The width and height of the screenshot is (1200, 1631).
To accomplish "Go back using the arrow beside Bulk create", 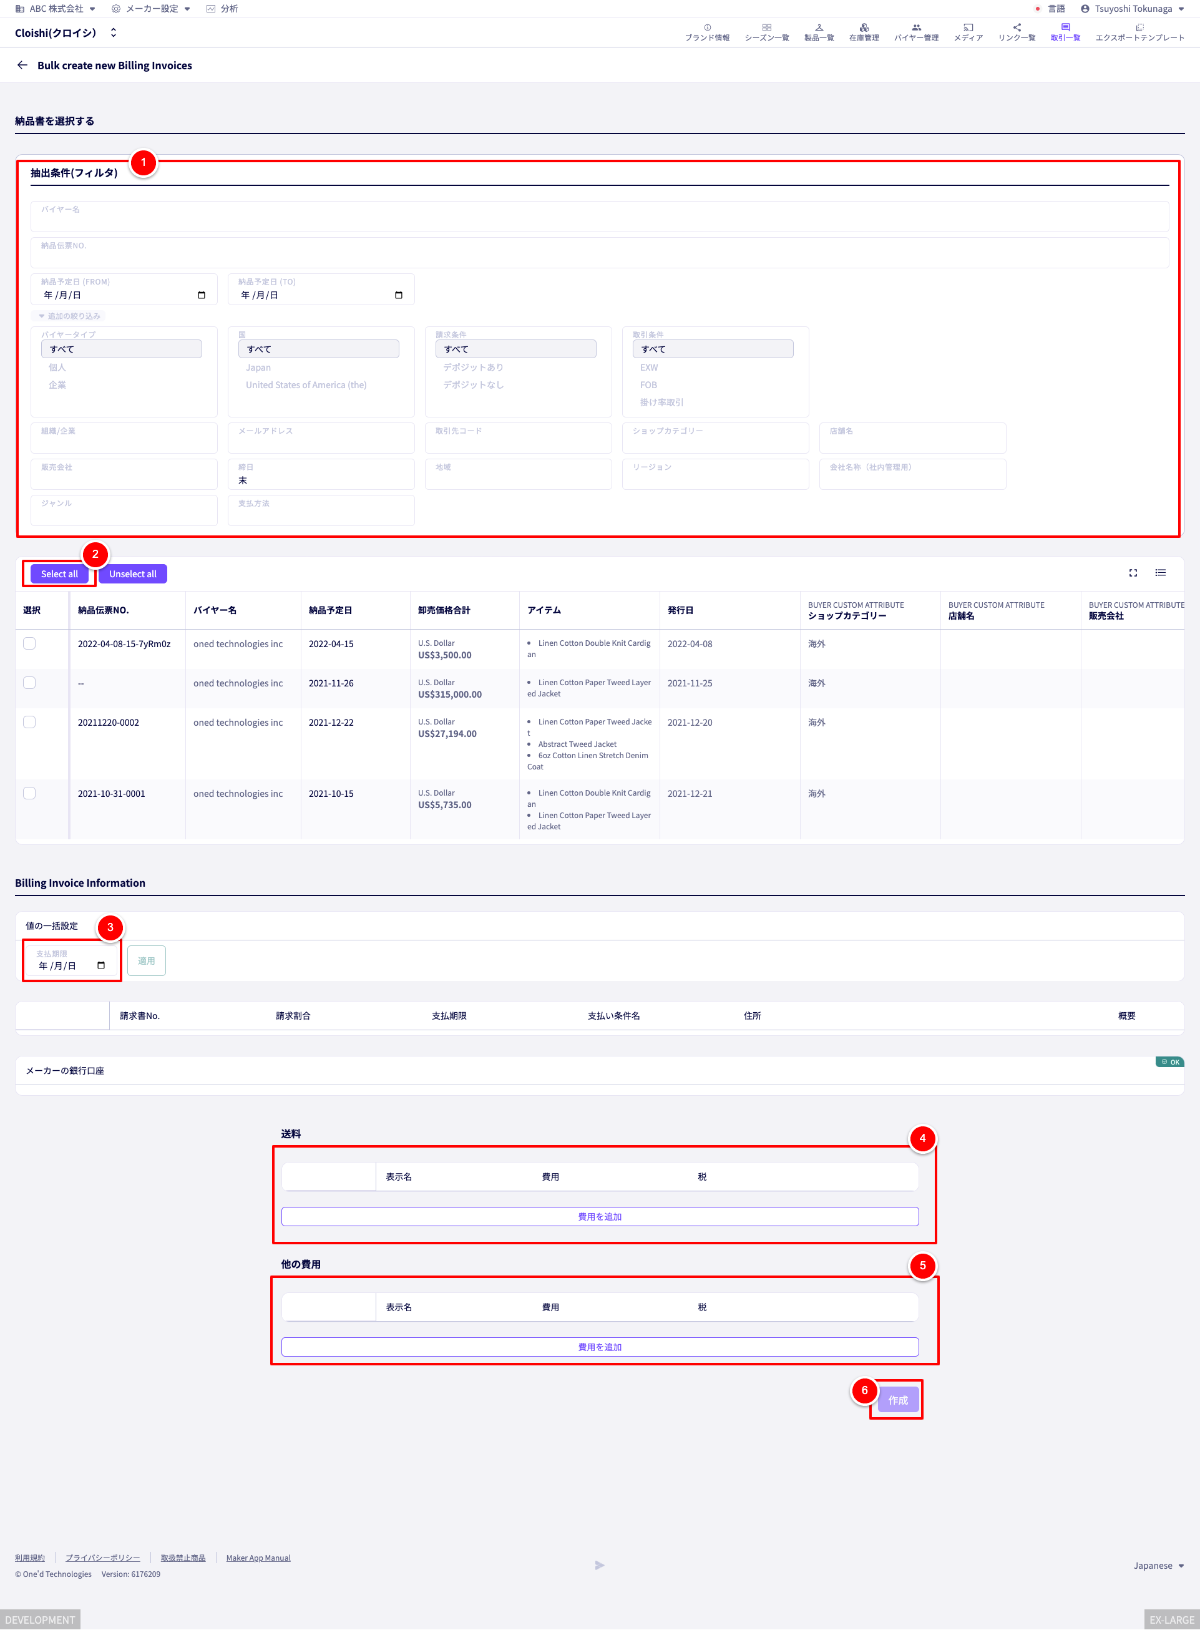I will click(x=22, y=65).
